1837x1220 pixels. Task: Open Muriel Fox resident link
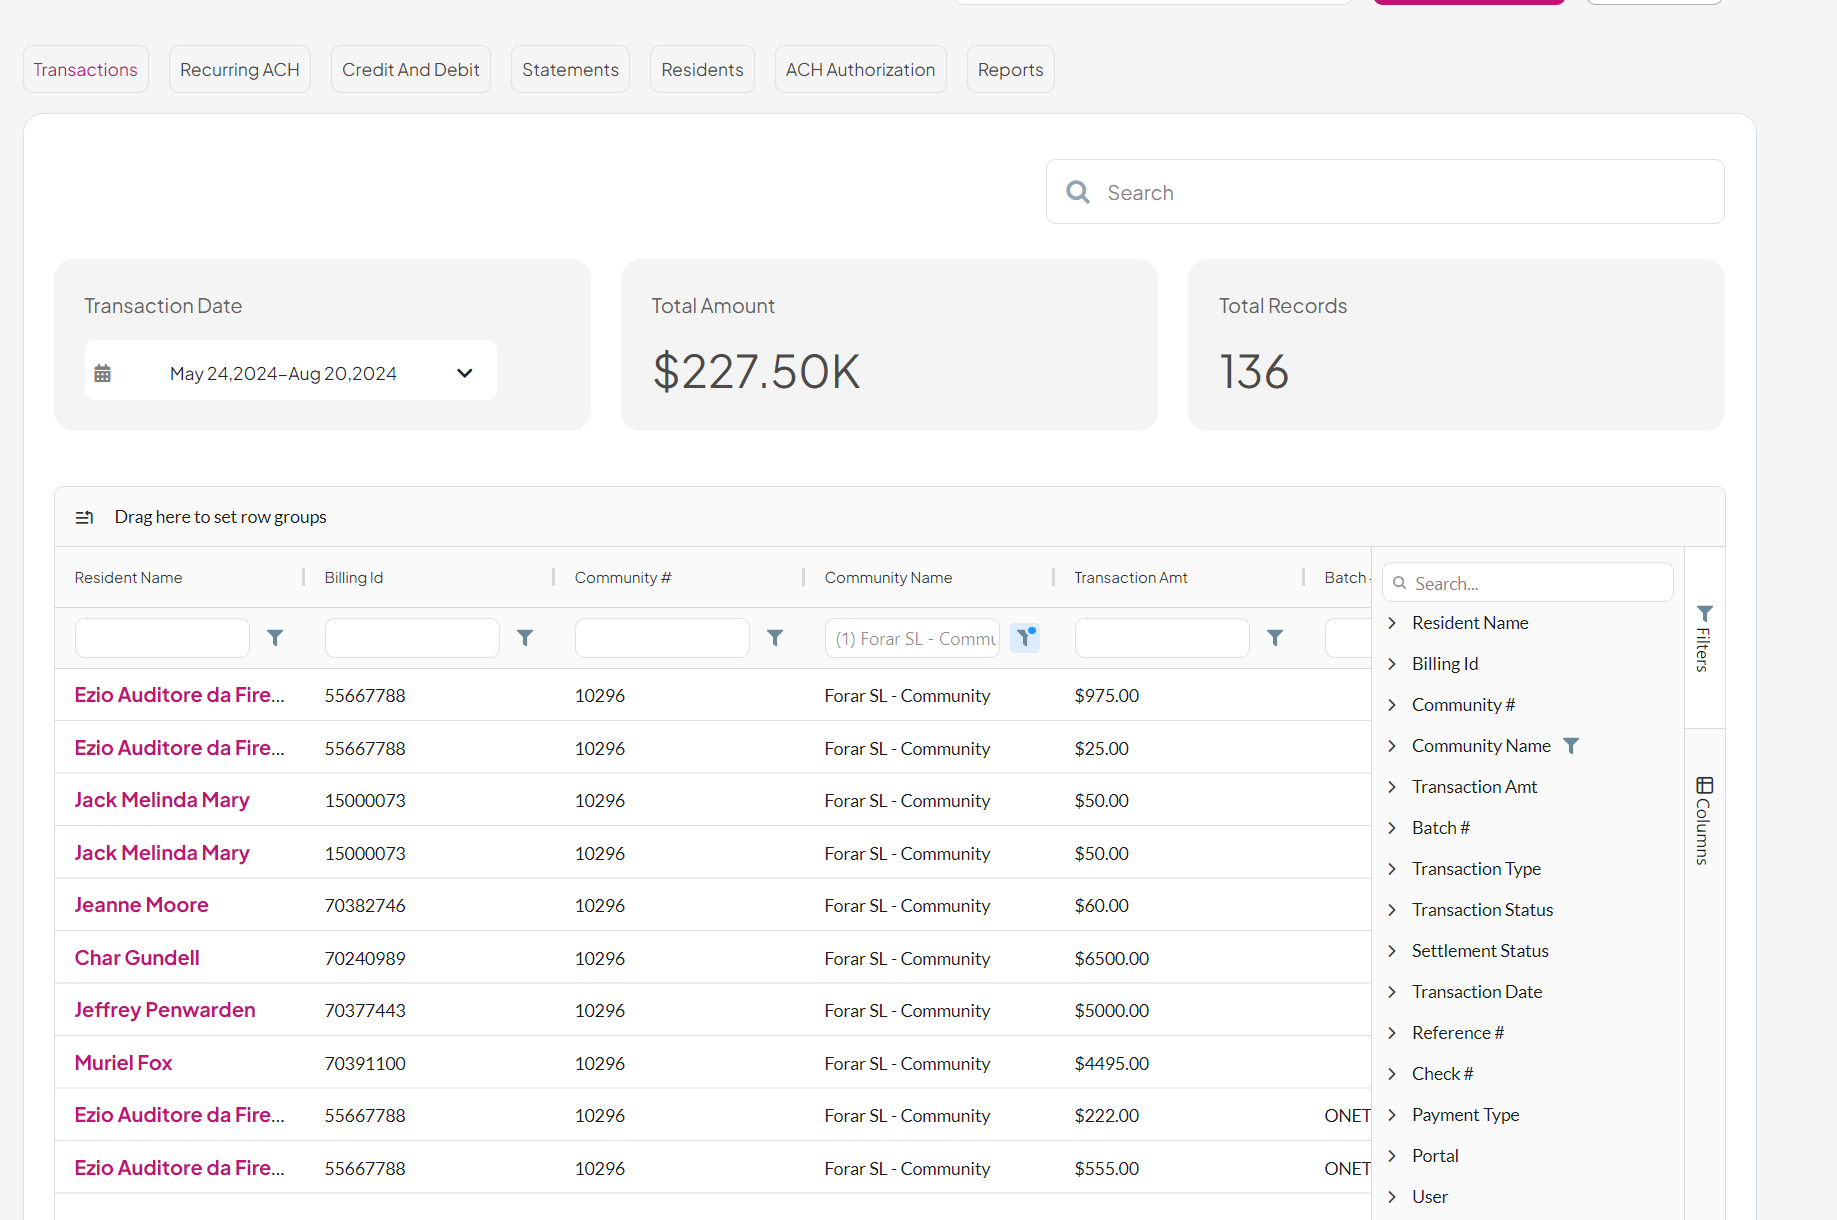[124, 1063]
